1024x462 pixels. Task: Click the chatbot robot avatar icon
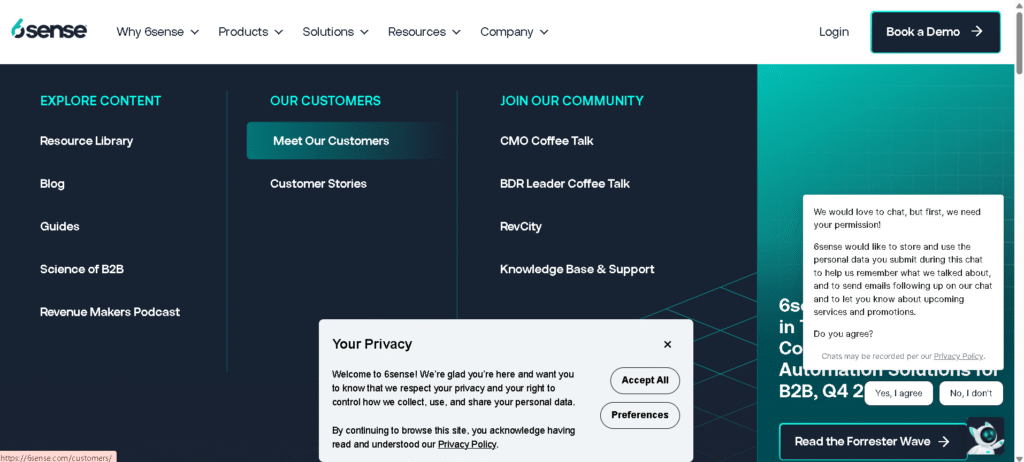(x=985, y=436)
